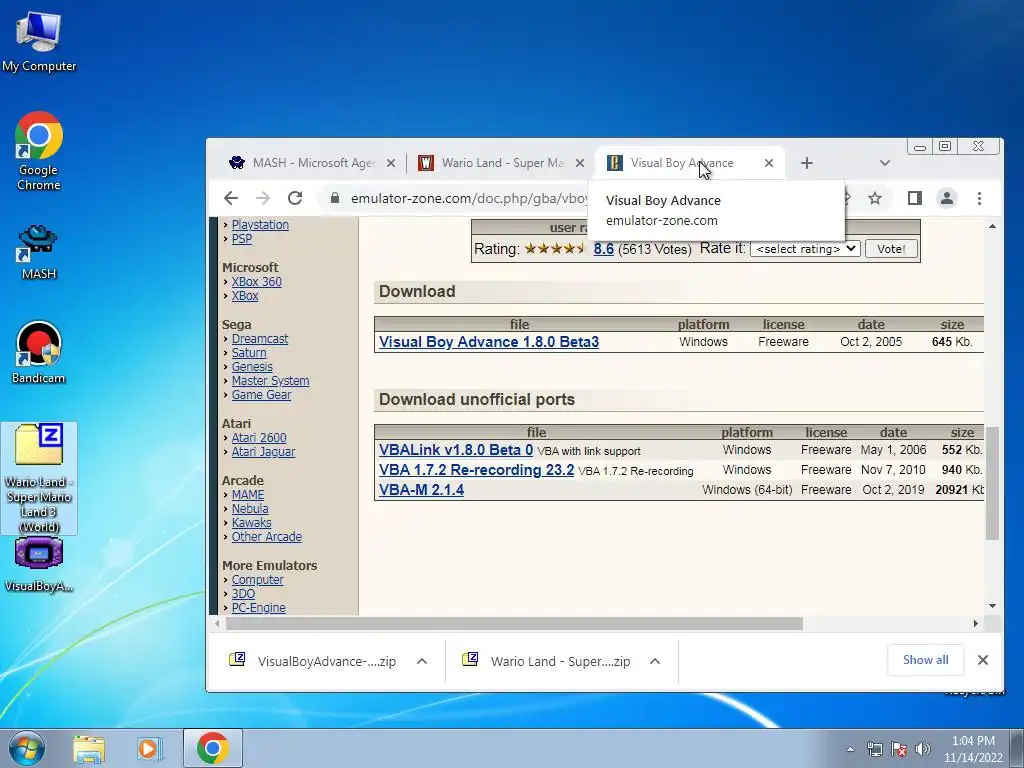Open Kawaks sidebar link

(x=251, y=523)
